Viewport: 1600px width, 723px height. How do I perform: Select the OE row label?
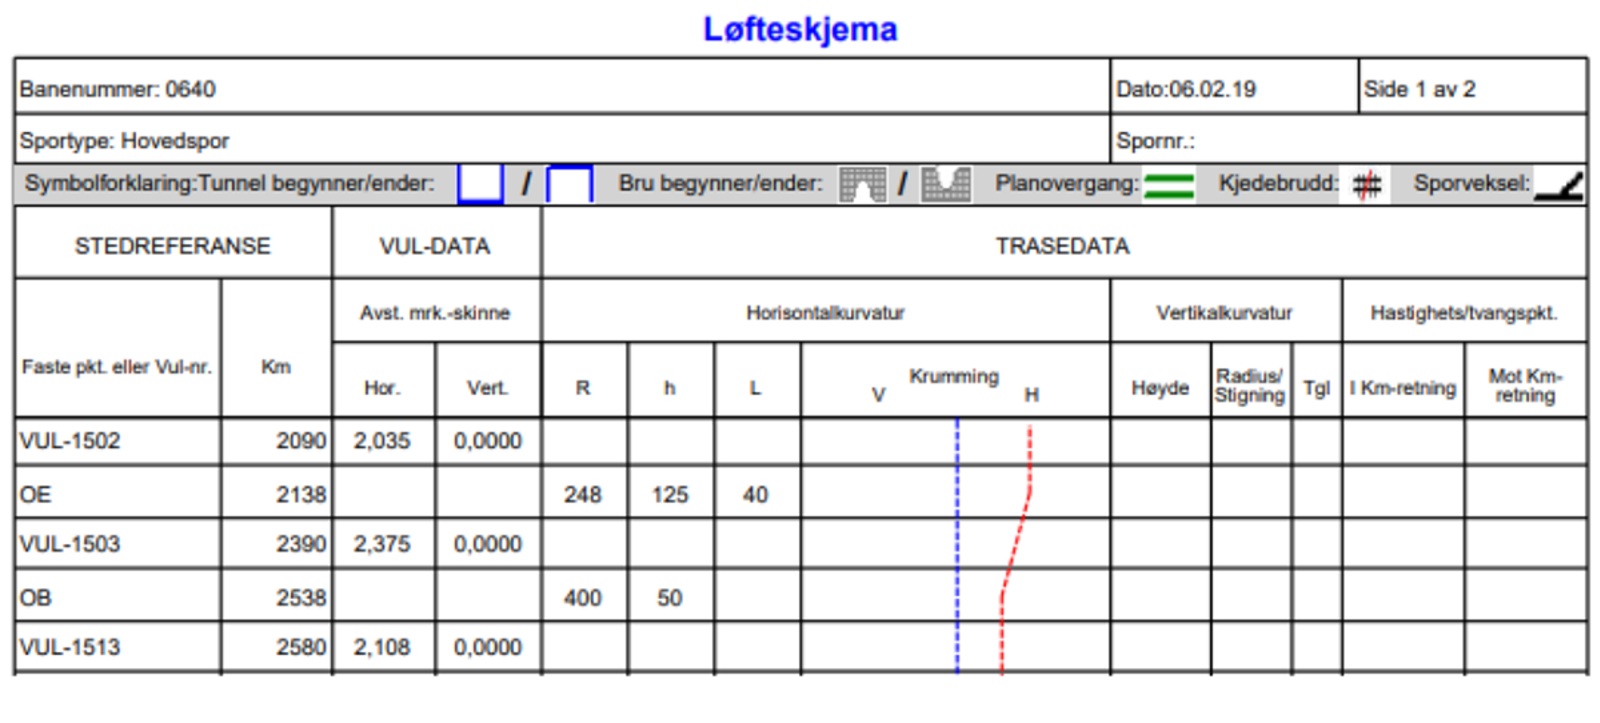(35, 495)
